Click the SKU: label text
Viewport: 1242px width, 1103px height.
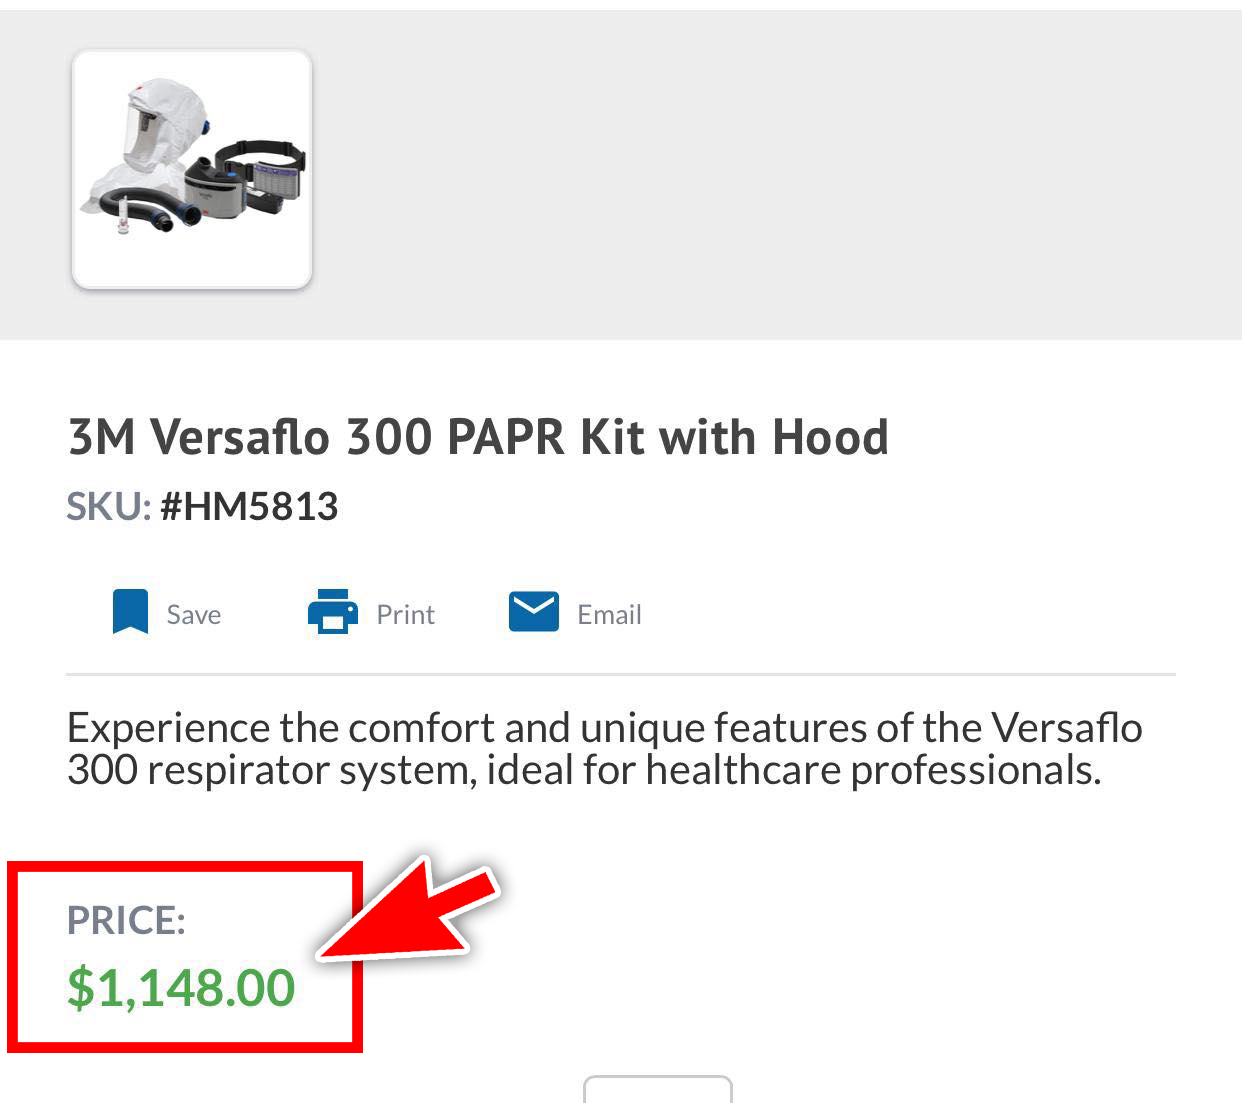[x=108, y=506]
